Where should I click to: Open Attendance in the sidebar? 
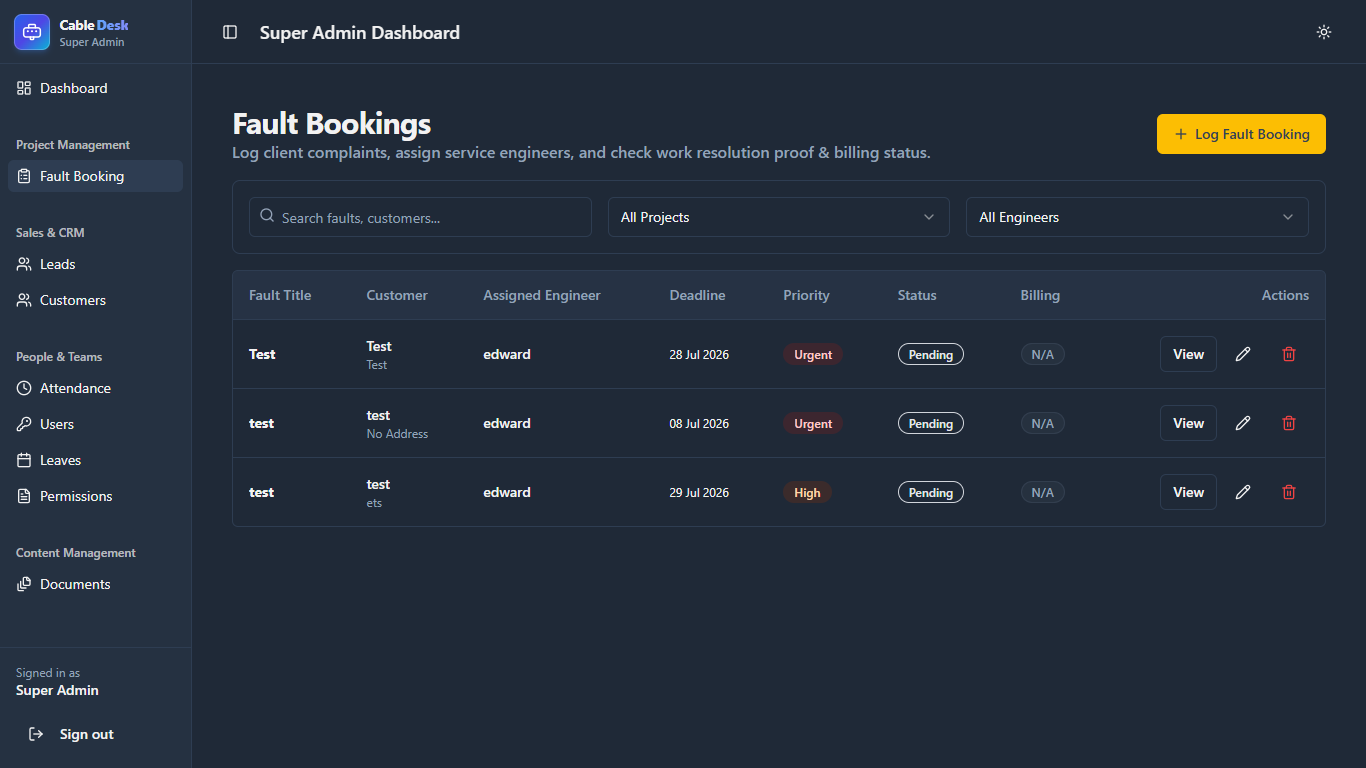point(95,388)
